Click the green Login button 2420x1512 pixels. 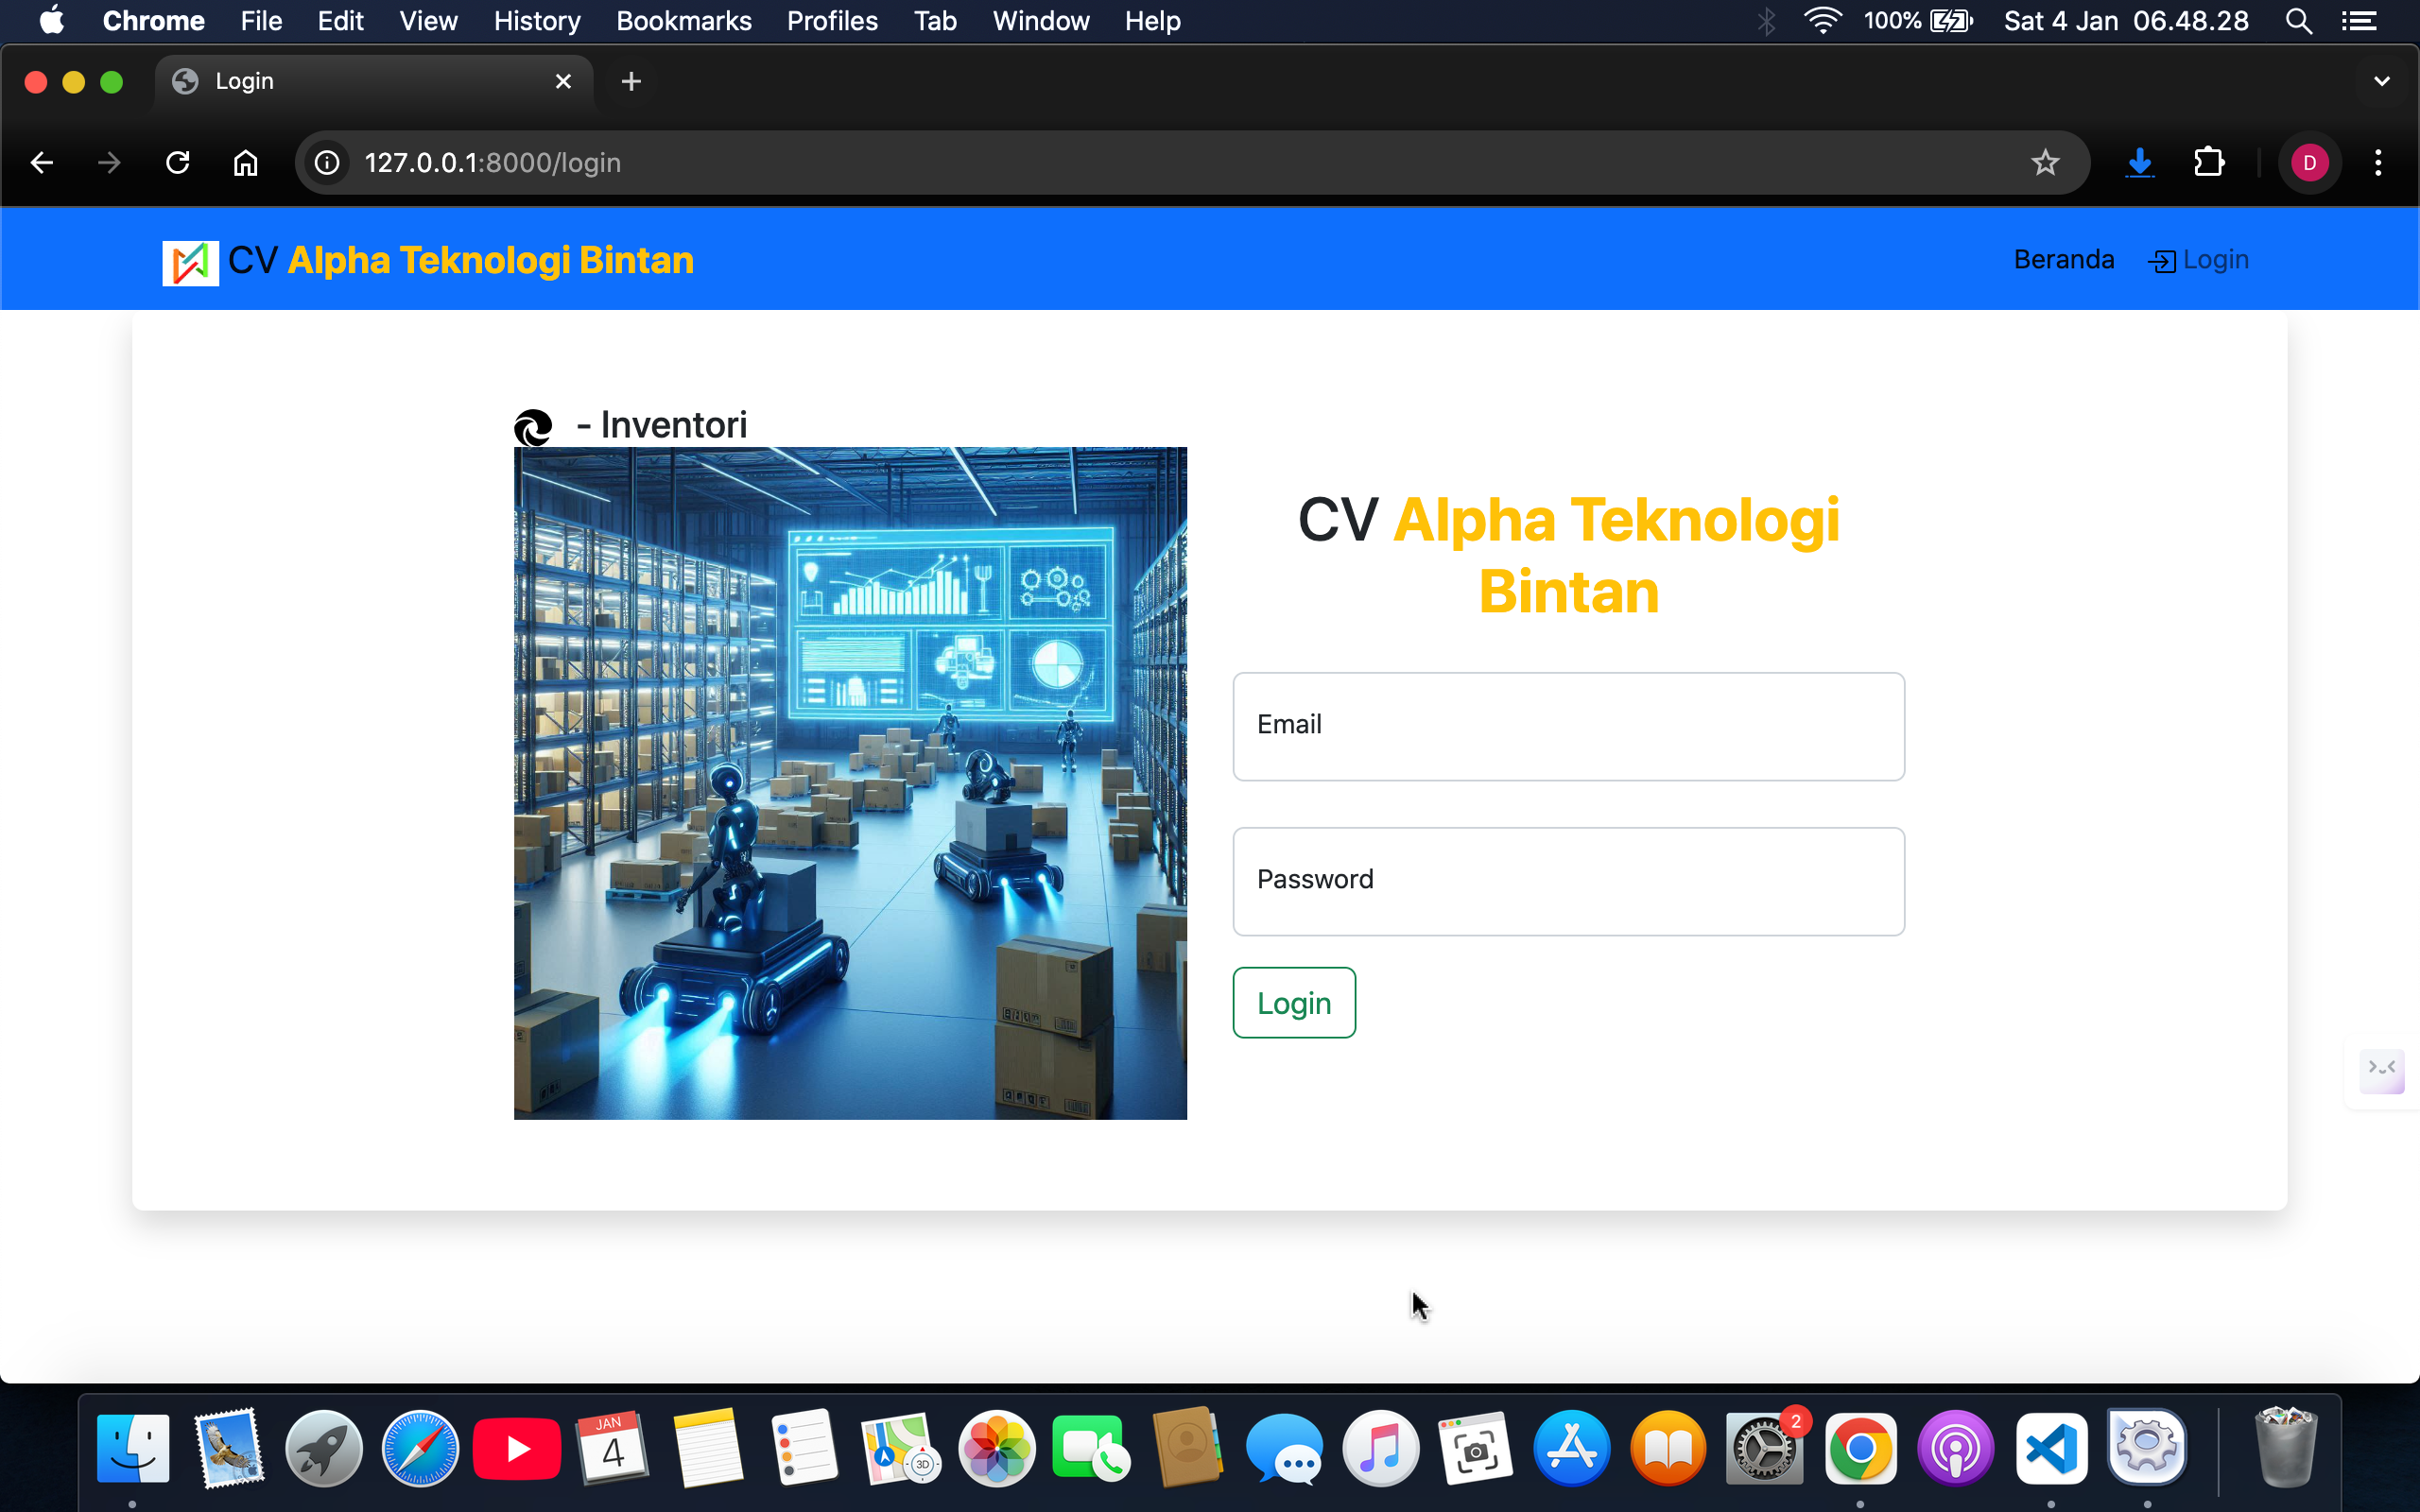click(x=1293, y=1002)
